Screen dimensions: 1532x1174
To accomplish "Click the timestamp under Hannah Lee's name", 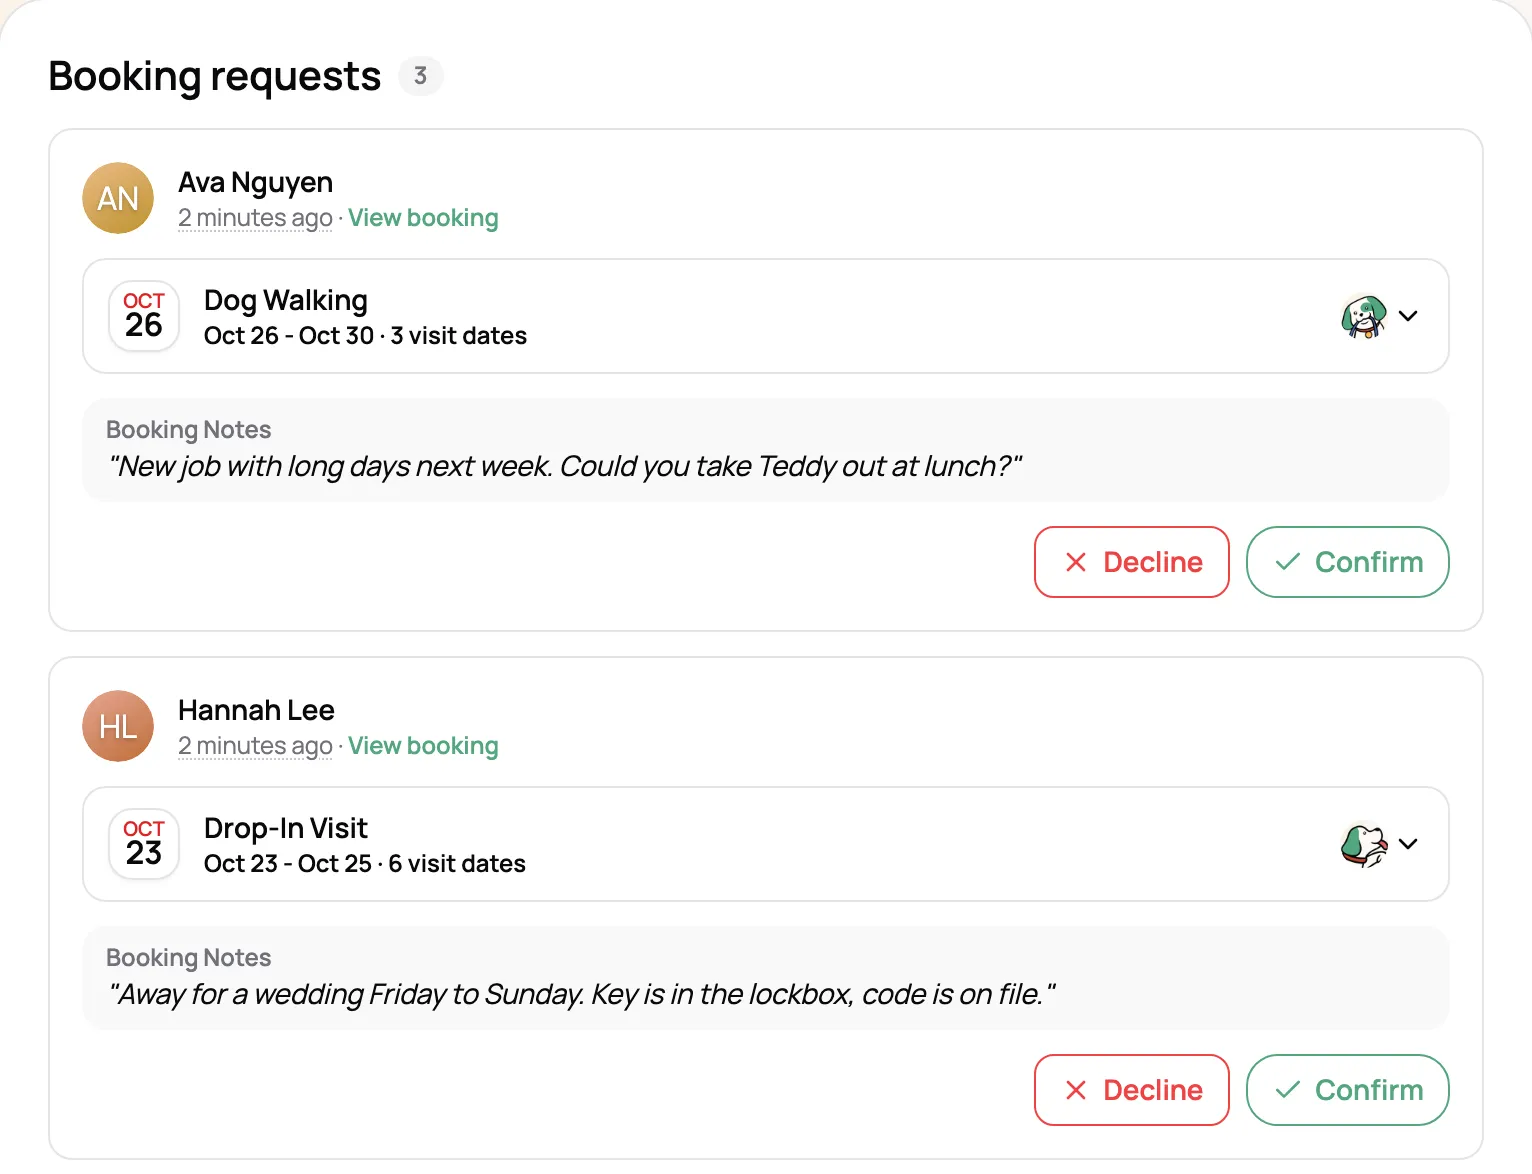I will click(255, 746).
